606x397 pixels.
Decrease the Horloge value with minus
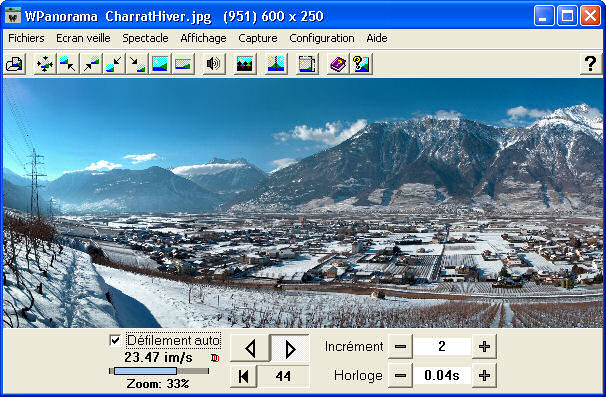[400, 375]
